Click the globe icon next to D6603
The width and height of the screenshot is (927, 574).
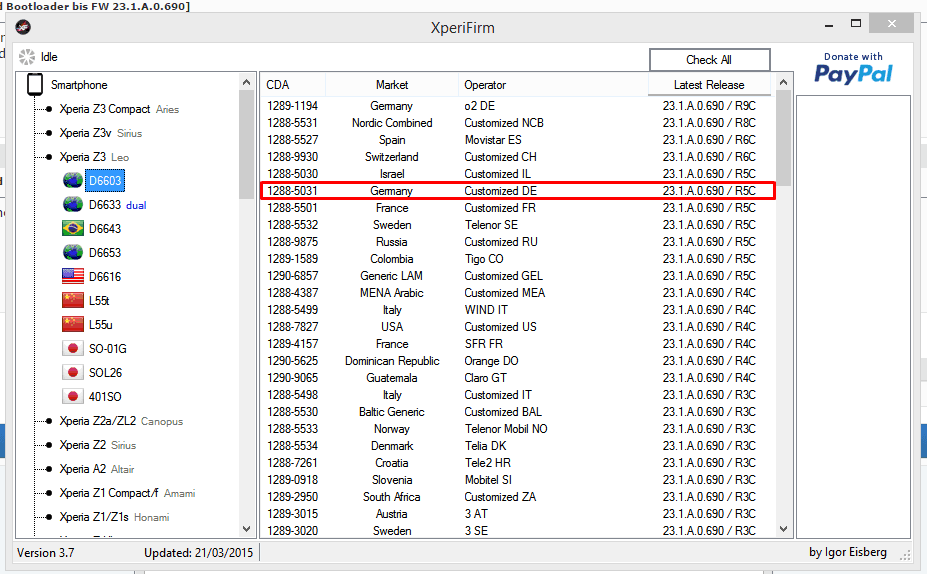click(x=73, y=180)
